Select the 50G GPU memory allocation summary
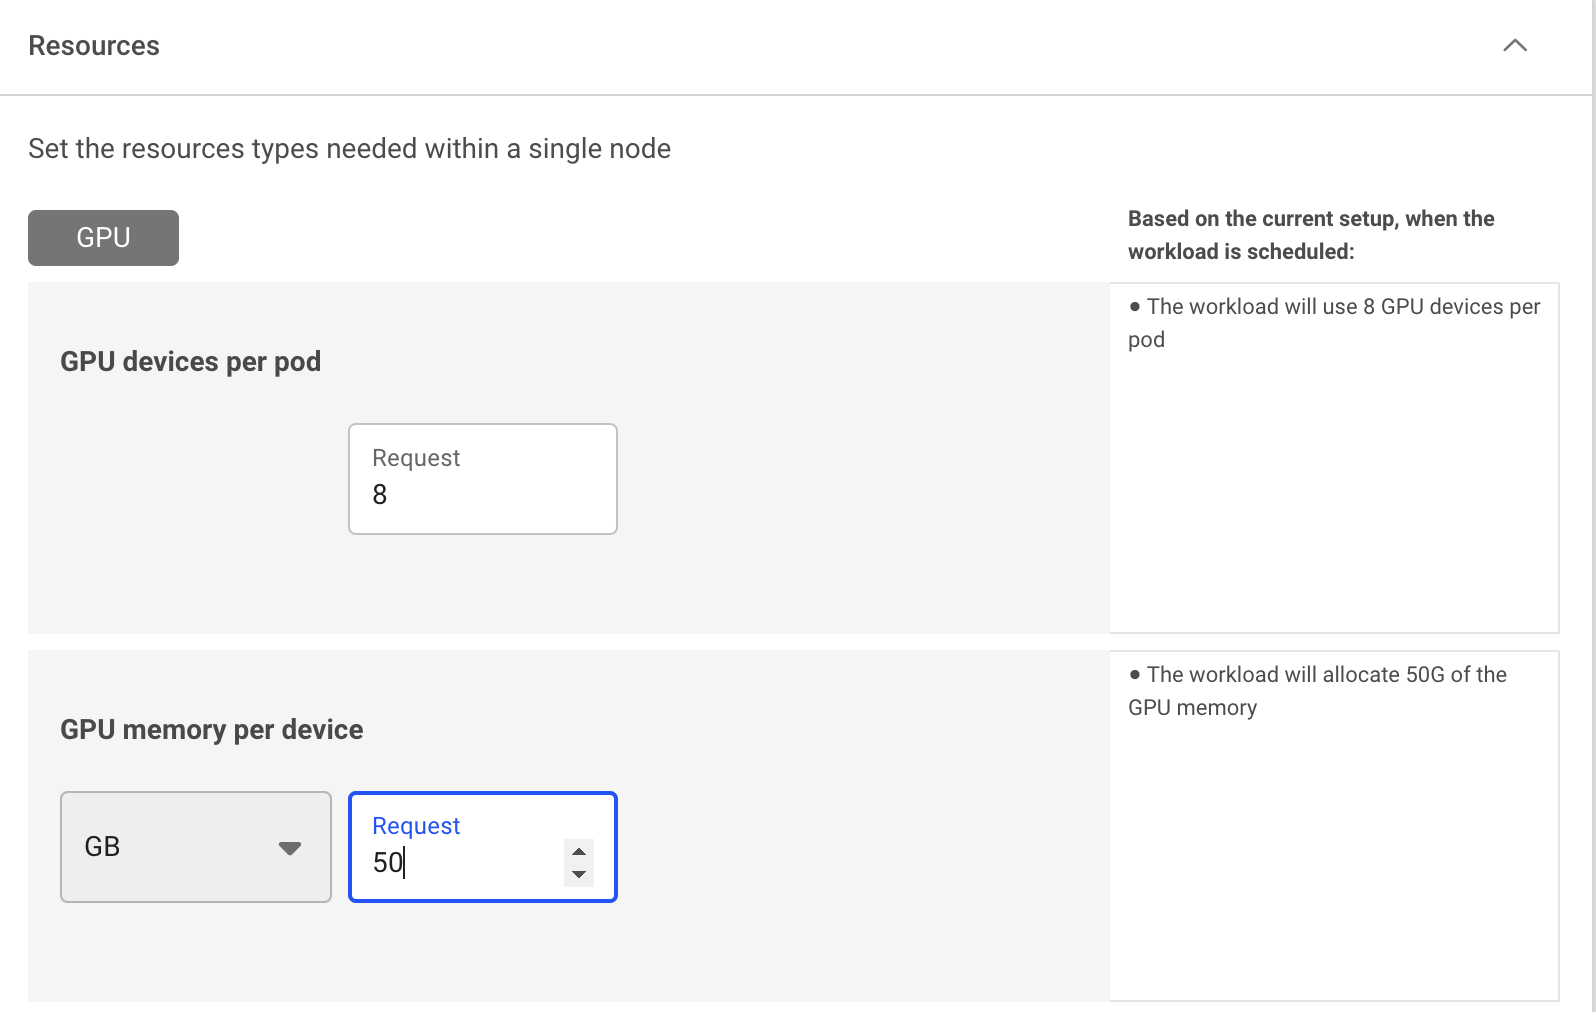 point(1318,691)
